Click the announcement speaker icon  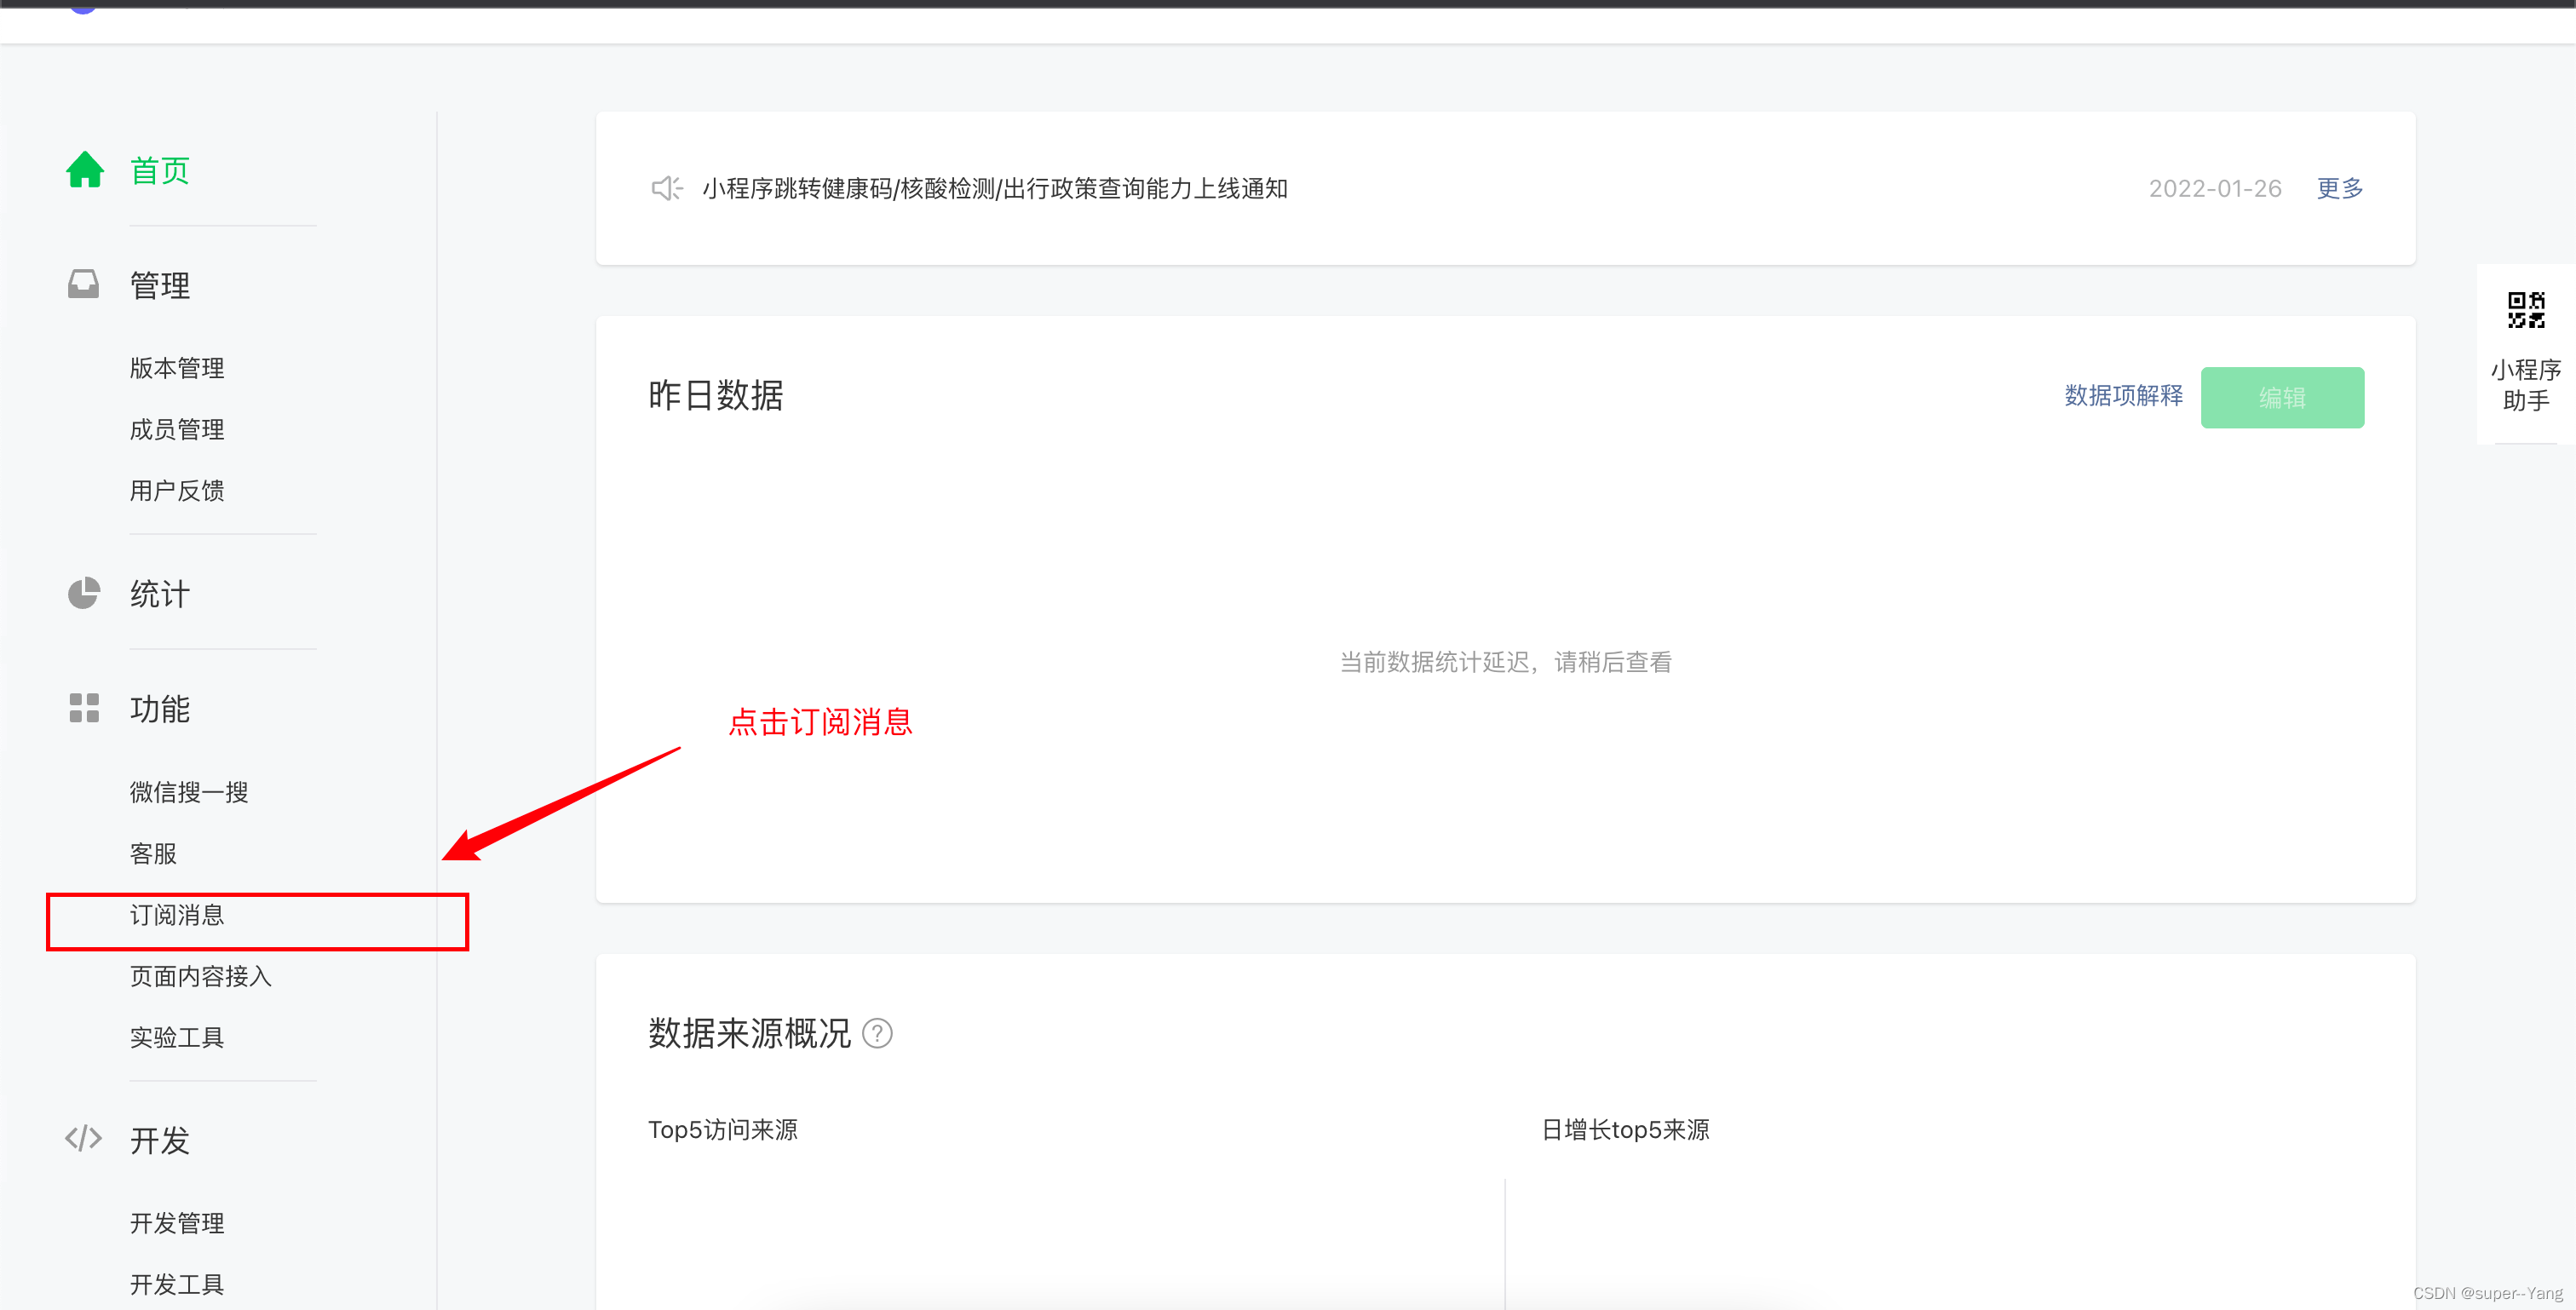666,188
